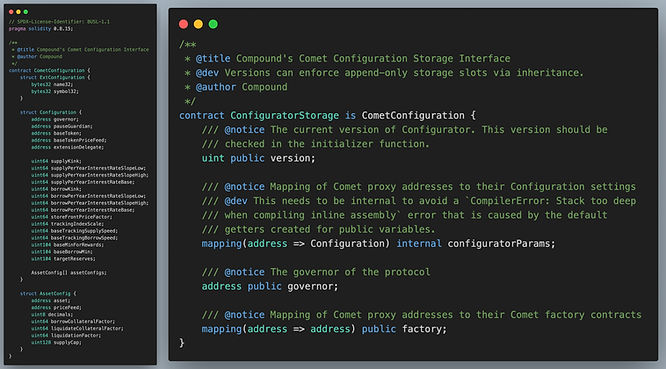The height and width of the screenshot is (369, 666).
Task: Click the "when compiling inline assembly" comment line
Action: (x=405, y=215)
